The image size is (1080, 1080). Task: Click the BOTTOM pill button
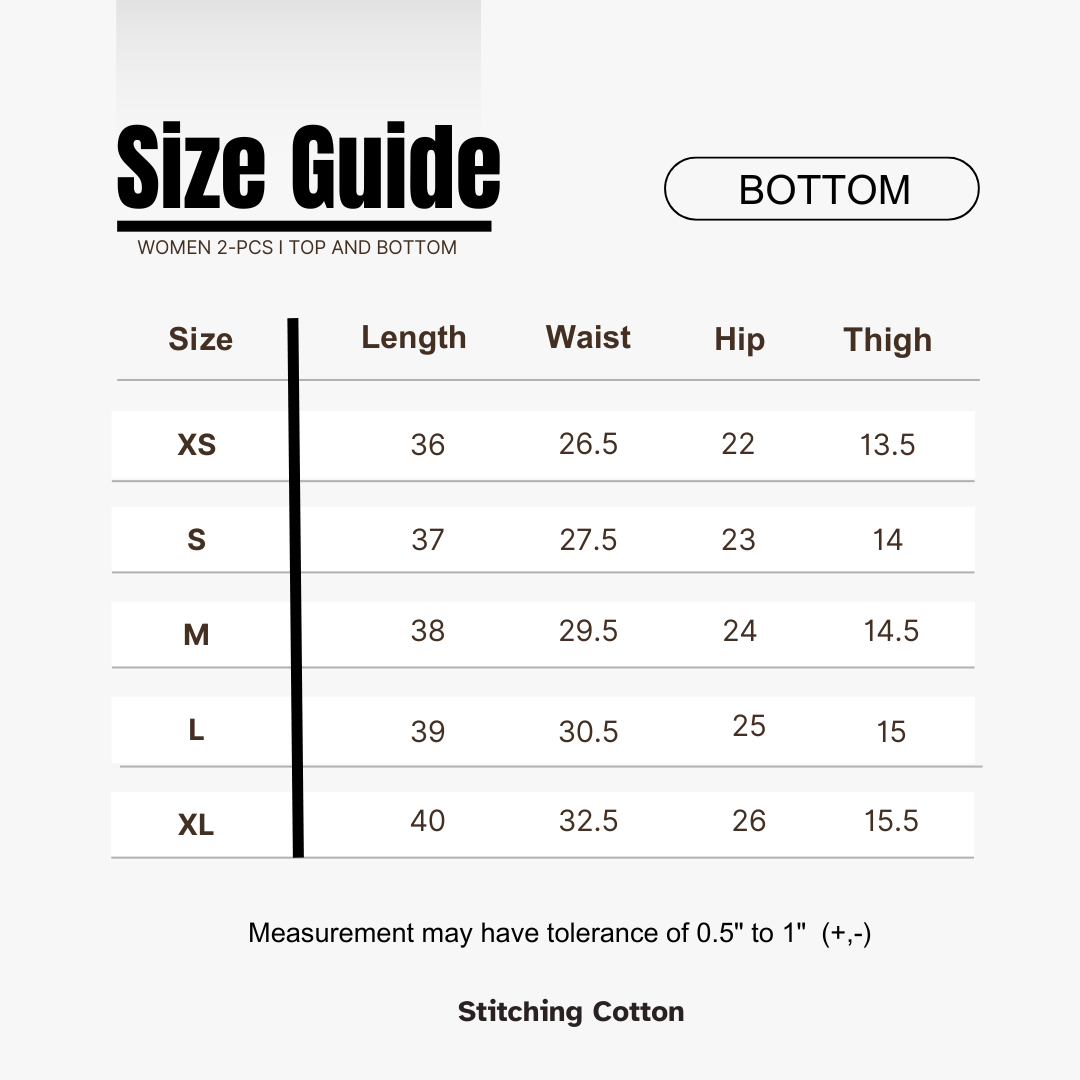[821, 189]
